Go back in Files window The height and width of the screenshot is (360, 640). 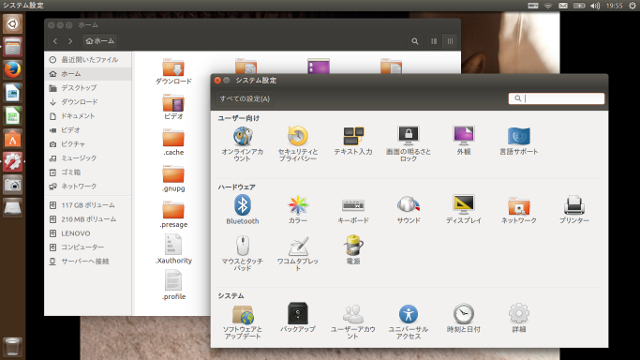[x=55, y=41]
